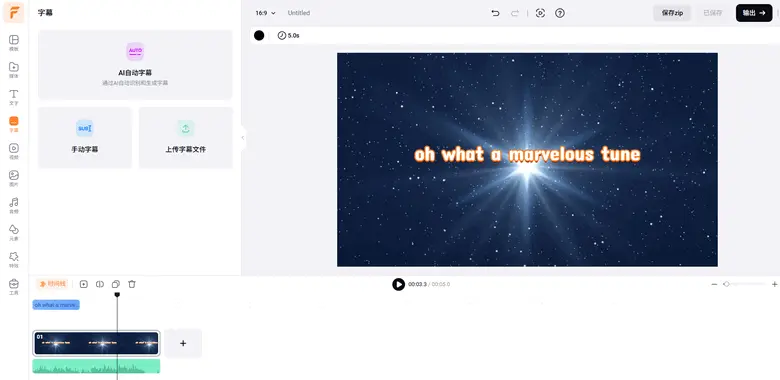Click the add scene icon in timeline toolbar
Viewport: 780px width, 380px height.
coord(84,284)
